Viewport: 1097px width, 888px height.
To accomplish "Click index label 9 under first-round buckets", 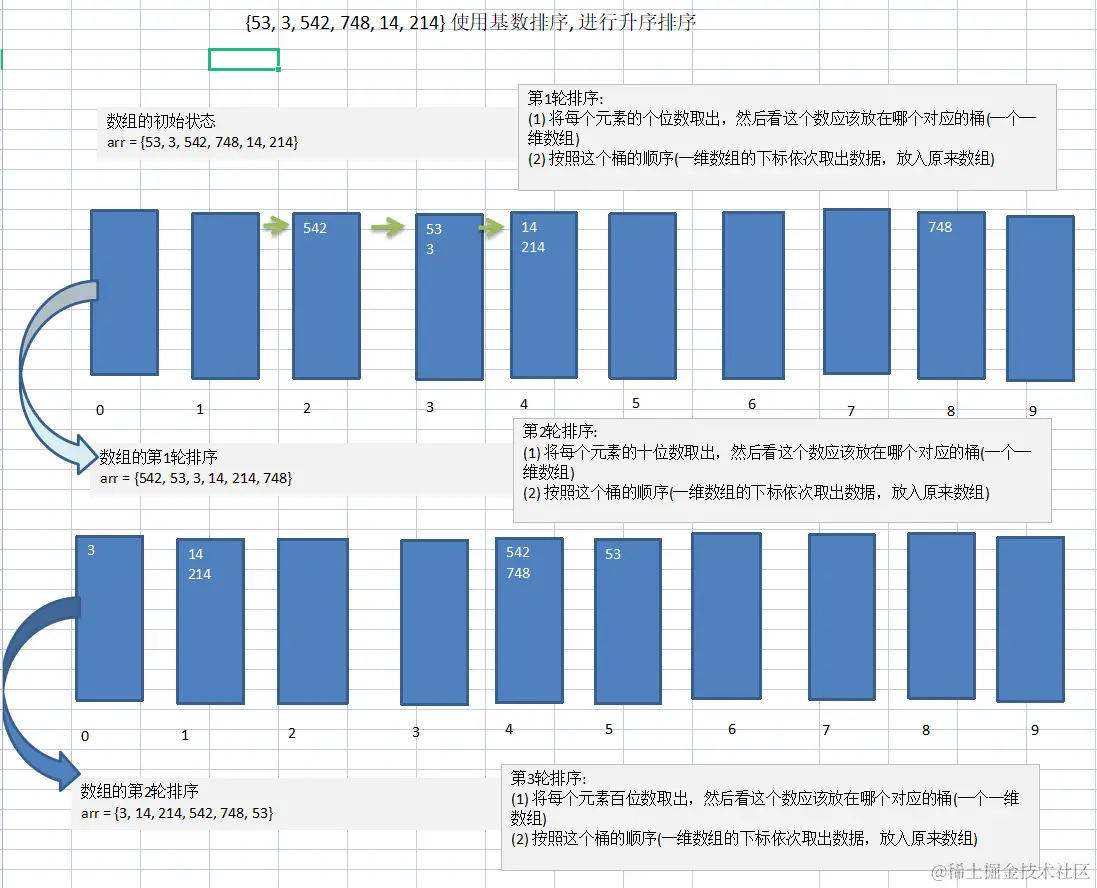I will pyautogui.click(x=1033, y=411).
